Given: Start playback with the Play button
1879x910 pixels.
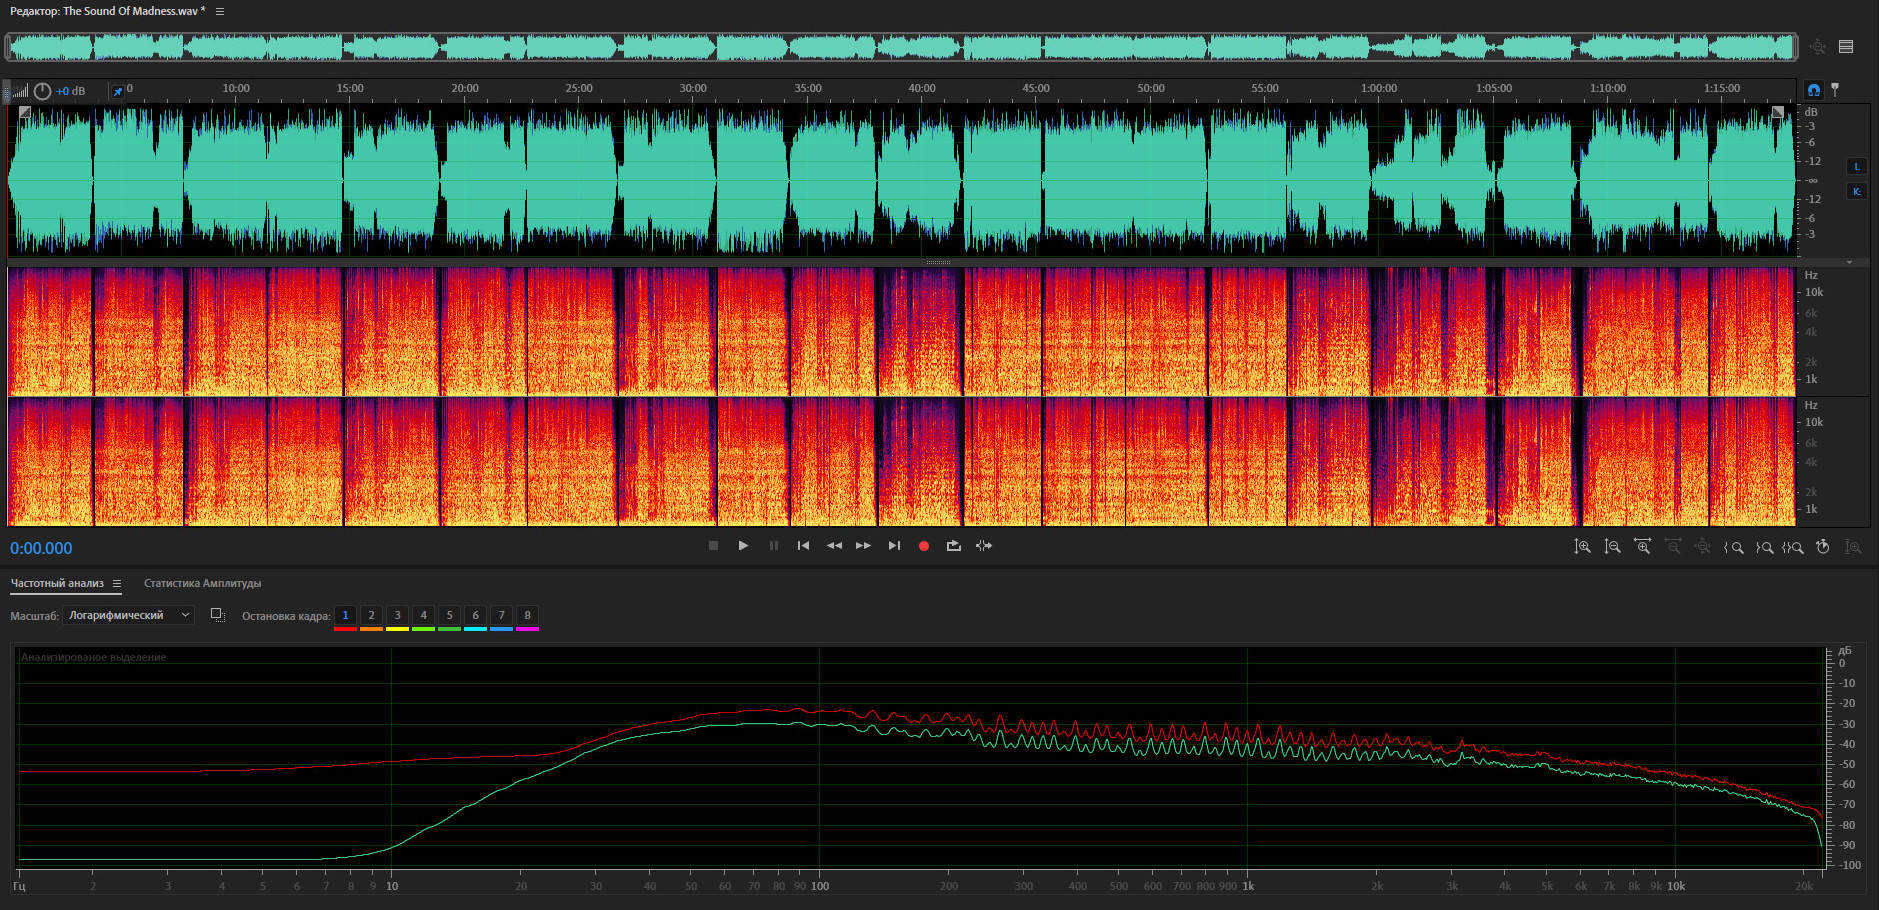Looking at the screenshot, I should (x=743, y=545).
